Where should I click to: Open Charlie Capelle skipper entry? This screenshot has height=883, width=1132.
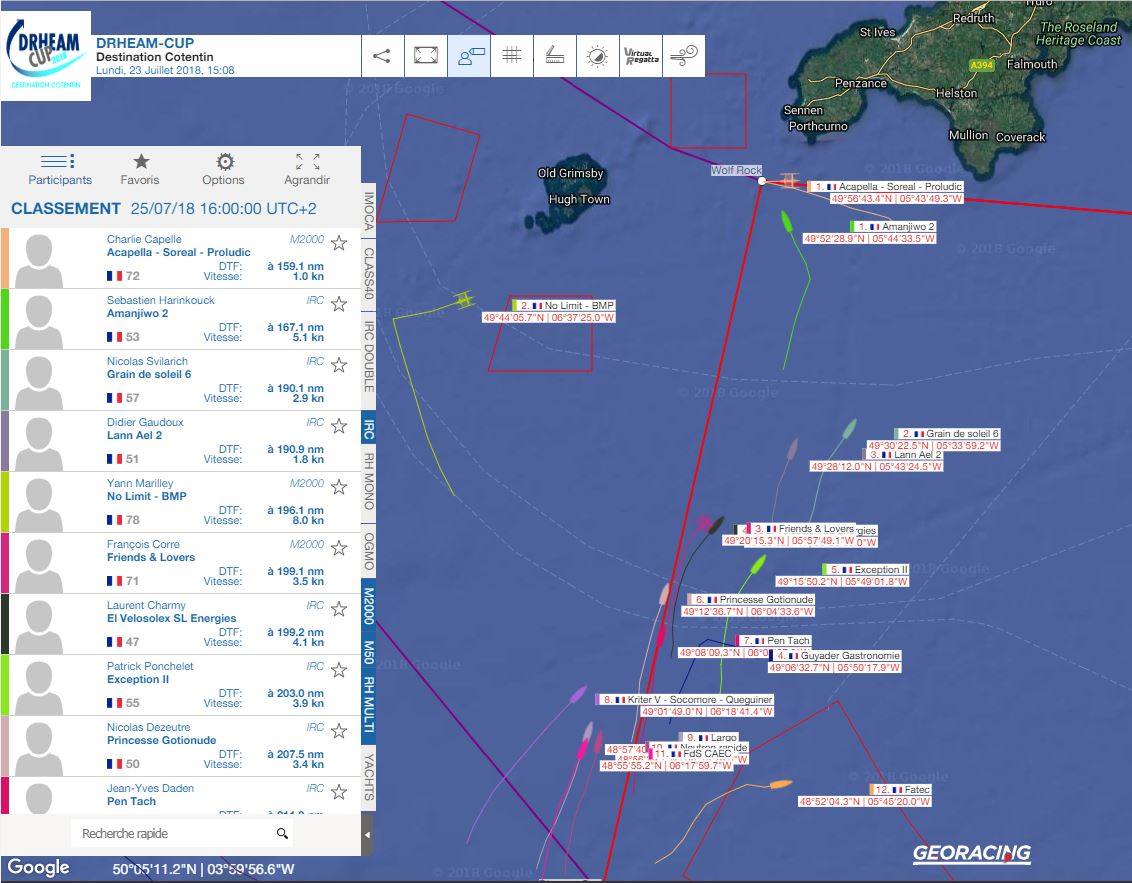pyautogui.click(x=180, y=258)
